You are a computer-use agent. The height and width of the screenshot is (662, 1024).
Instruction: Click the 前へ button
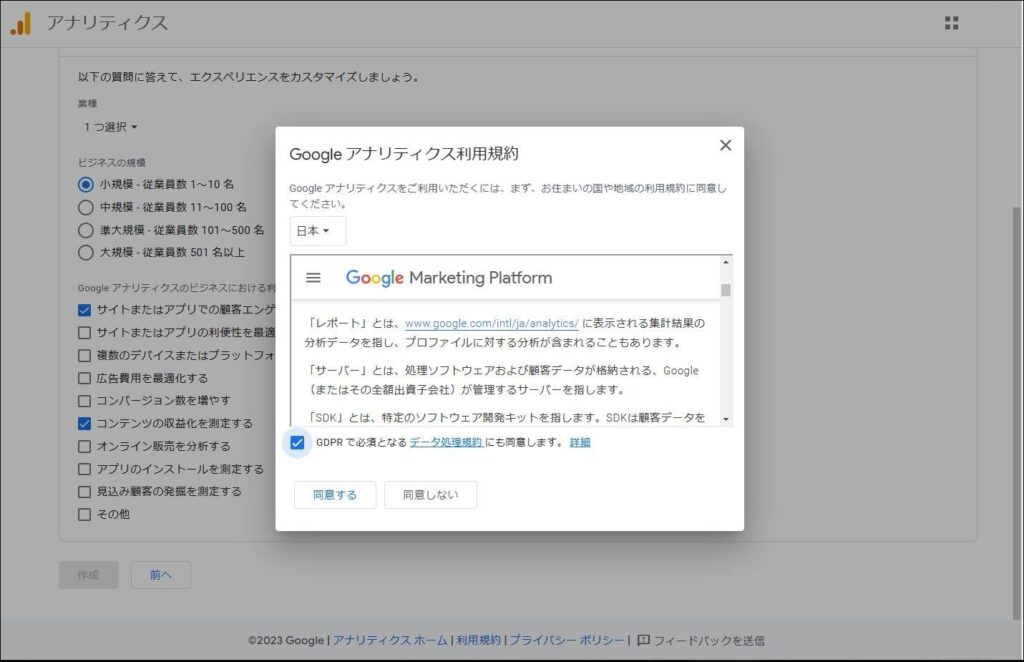tap(161, 575)
